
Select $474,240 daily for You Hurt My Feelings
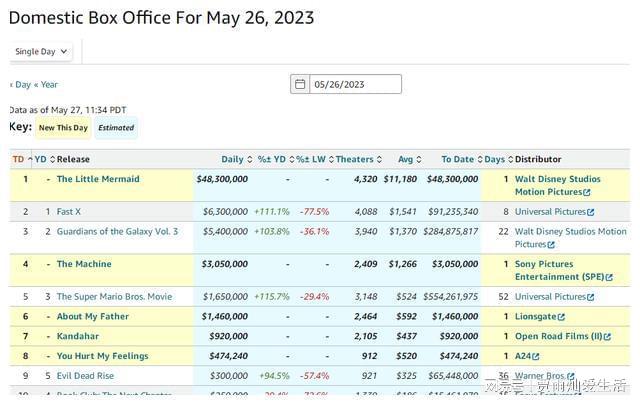(228, 356)
